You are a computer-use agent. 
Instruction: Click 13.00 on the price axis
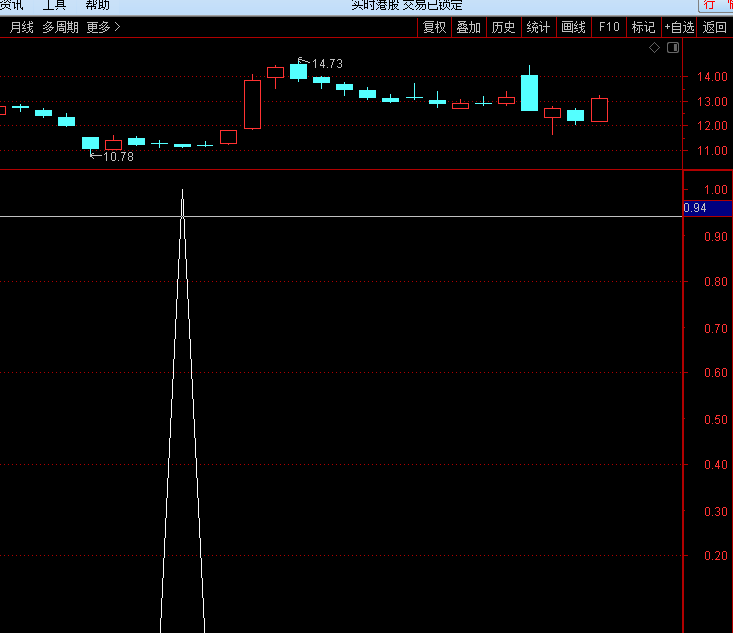[712, 101]
